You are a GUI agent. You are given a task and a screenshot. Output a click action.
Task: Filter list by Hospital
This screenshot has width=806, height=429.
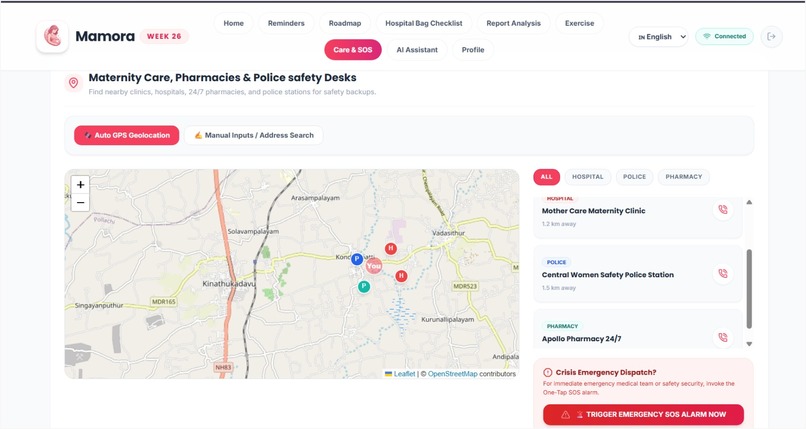588,177
